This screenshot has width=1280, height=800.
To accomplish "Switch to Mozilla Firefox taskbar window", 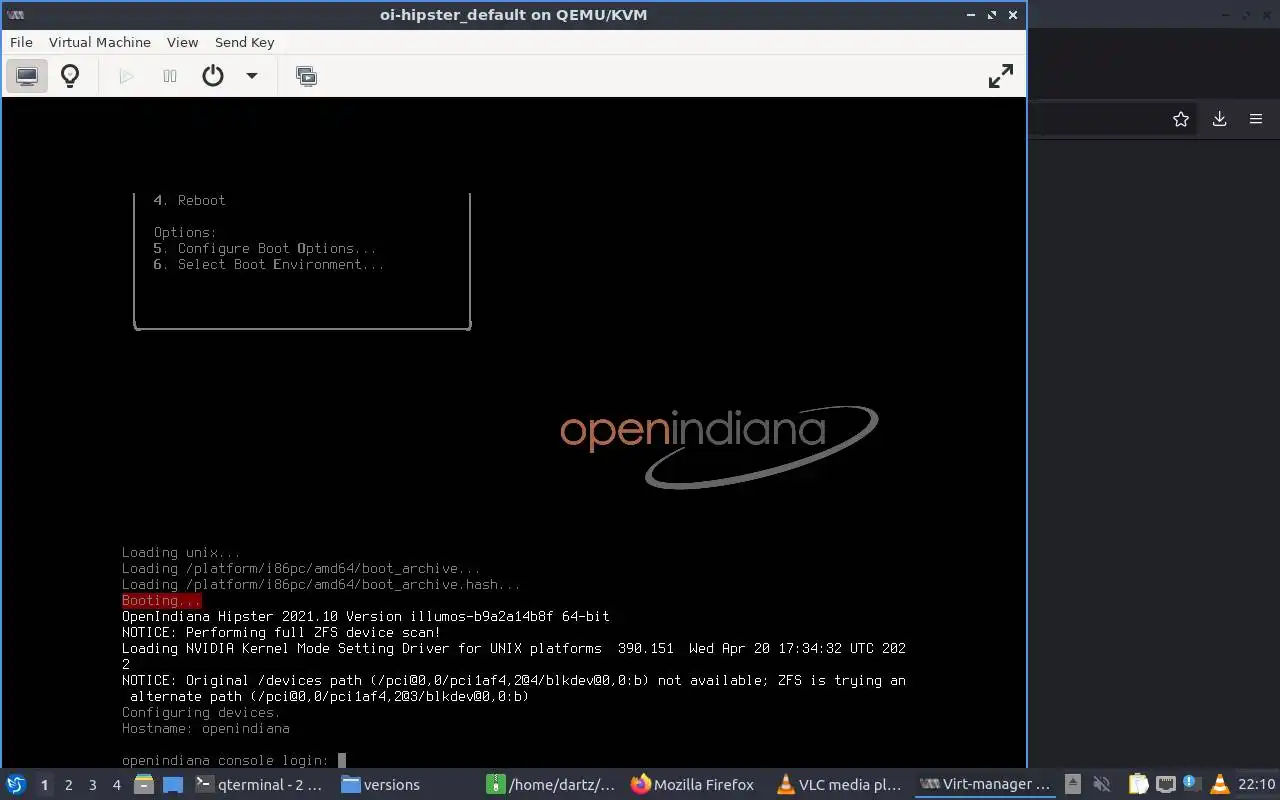I will point(693,784).
